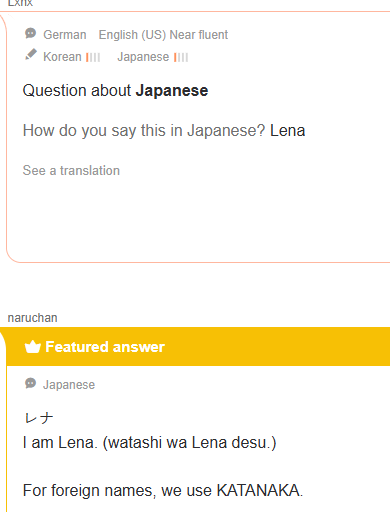This screenshot has height=512, width=390.
Task: Click the KATANAKA explanation line
Action: 163,491
